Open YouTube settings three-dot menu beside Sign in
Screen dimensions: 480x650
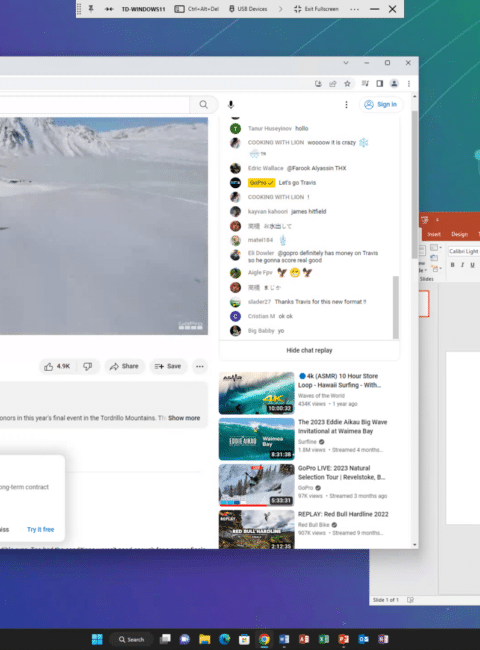pyautogui.click(x=346, y=105)
